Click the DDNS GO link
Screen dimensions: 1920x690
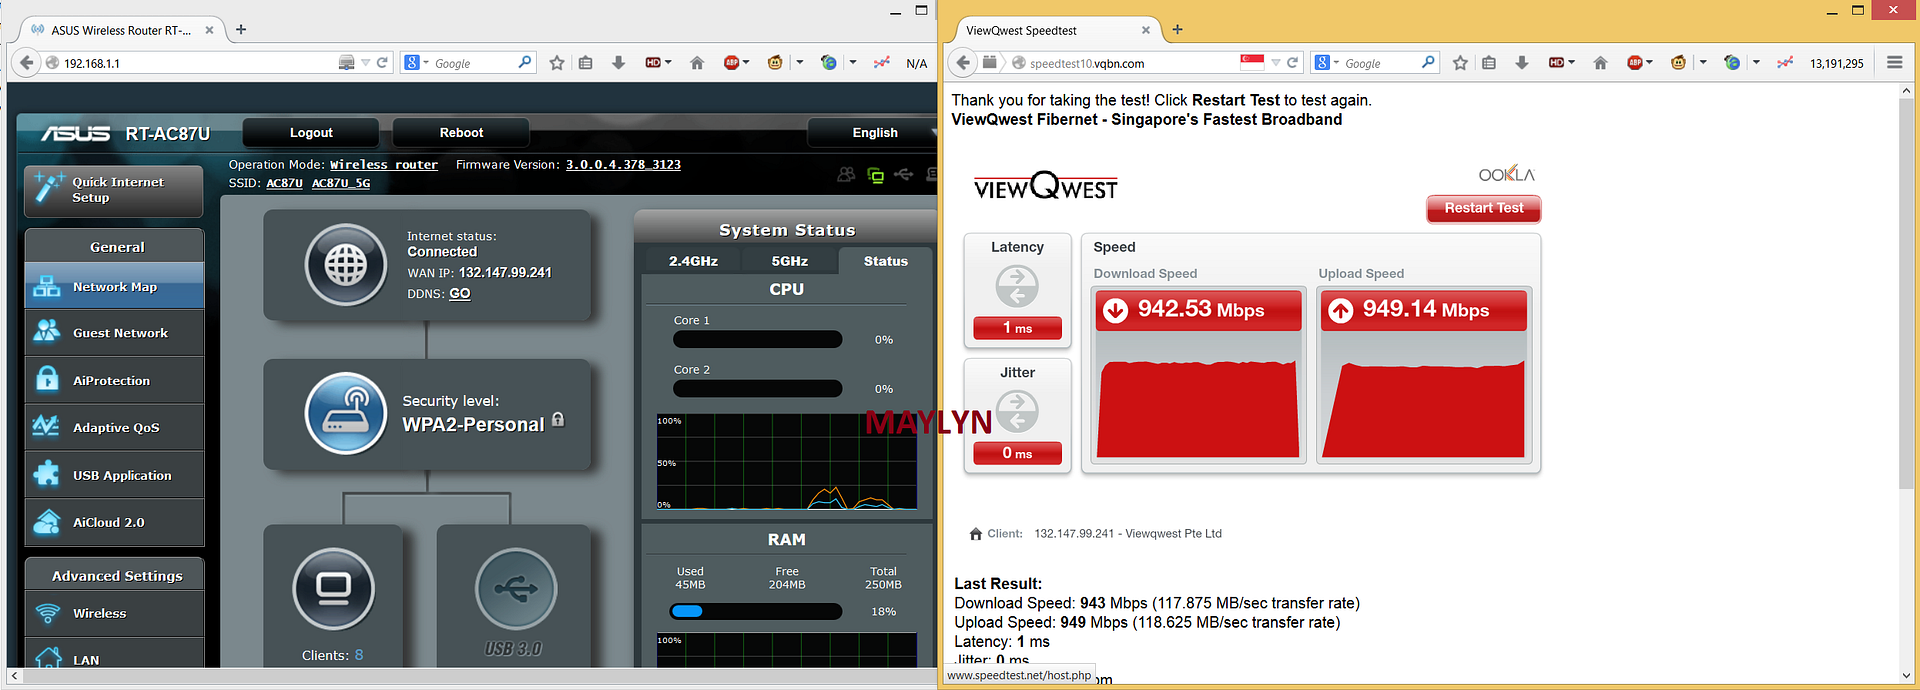(x=459, y=294)
